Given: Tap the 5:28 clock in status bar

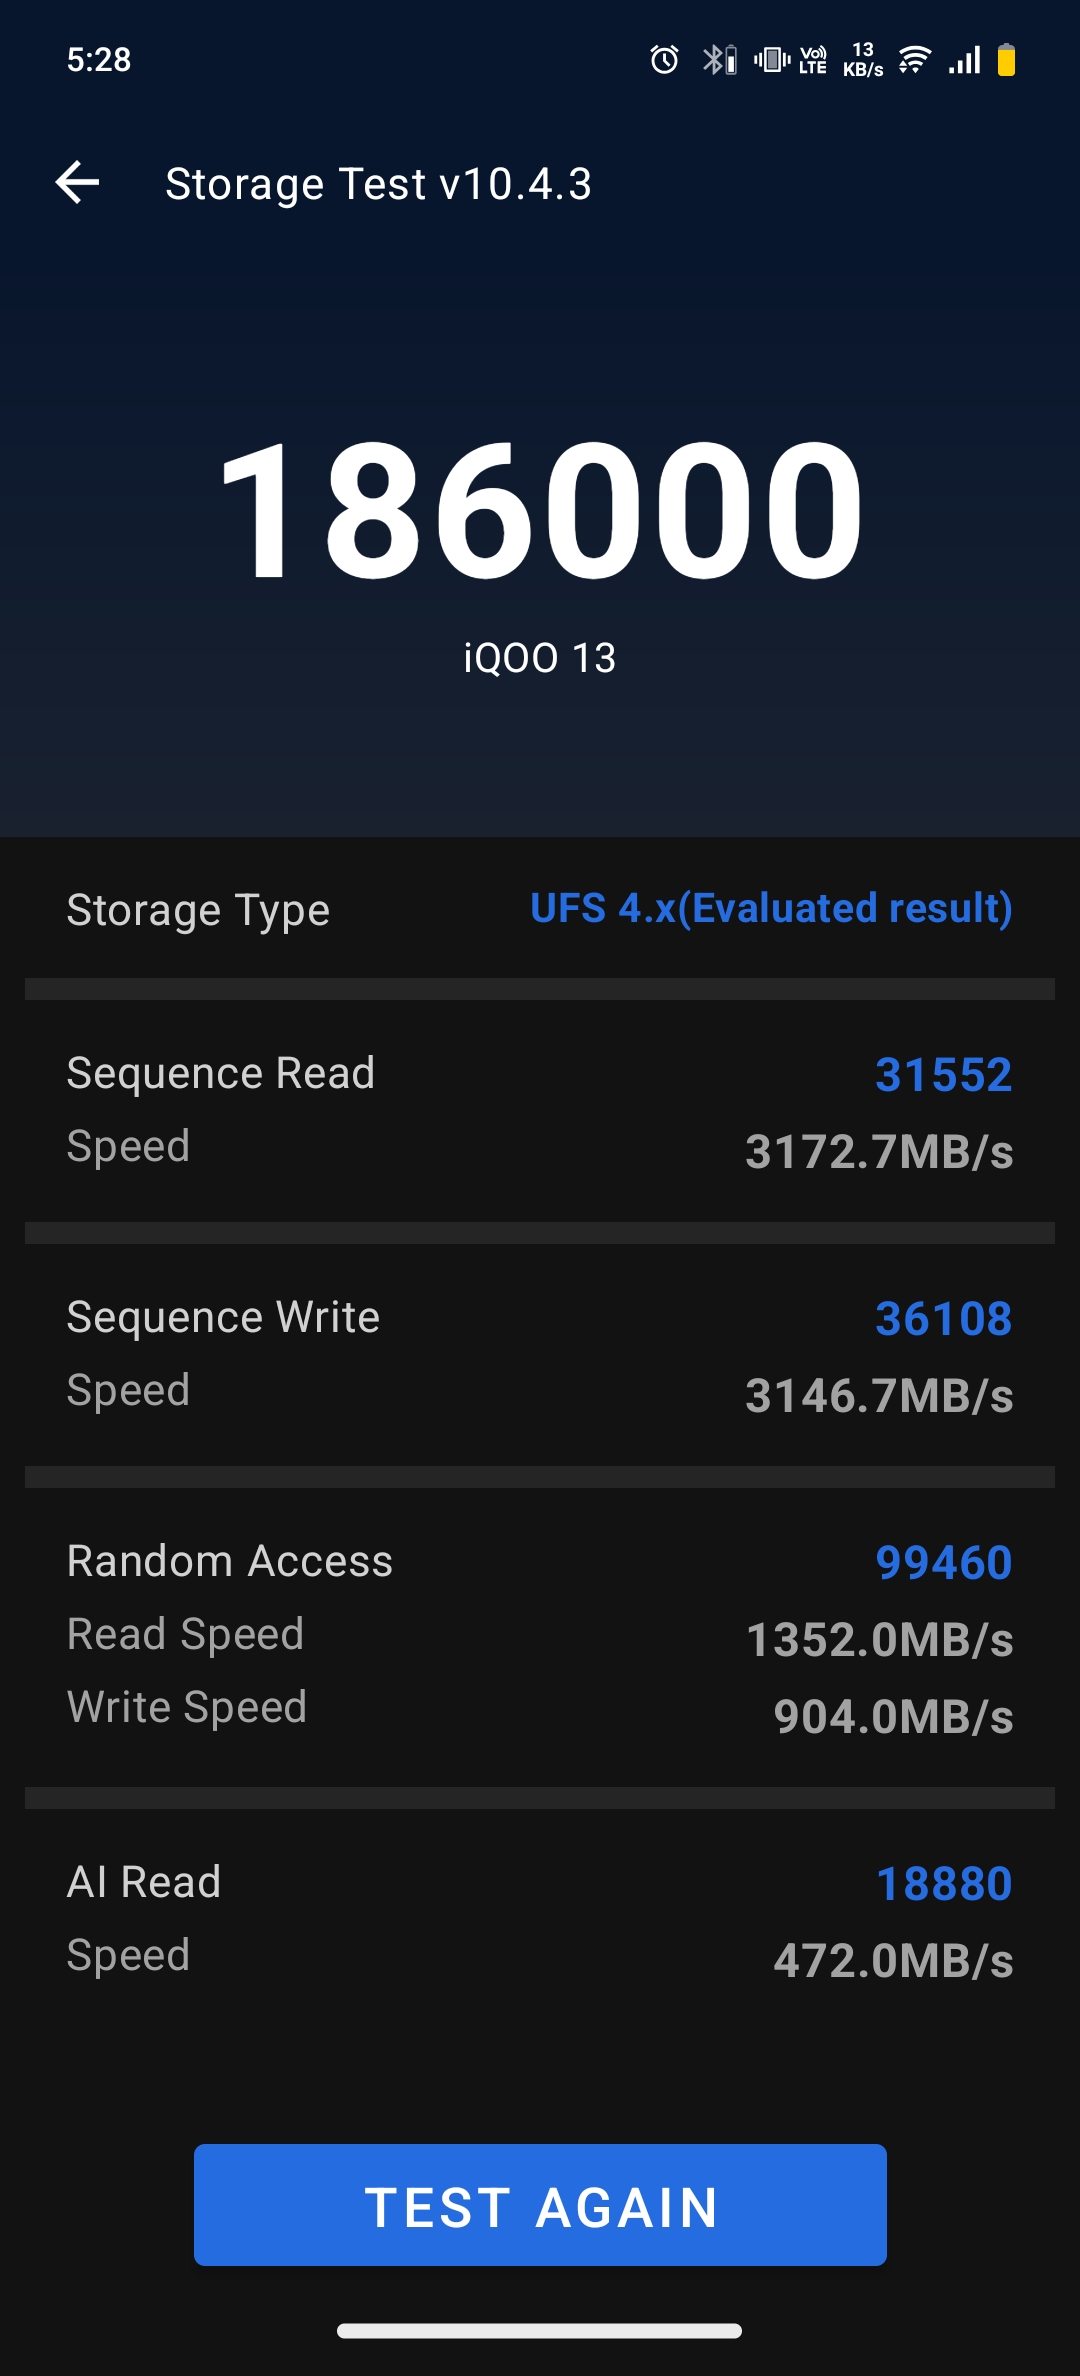Looking at the screenshot, I should point(99,60).
